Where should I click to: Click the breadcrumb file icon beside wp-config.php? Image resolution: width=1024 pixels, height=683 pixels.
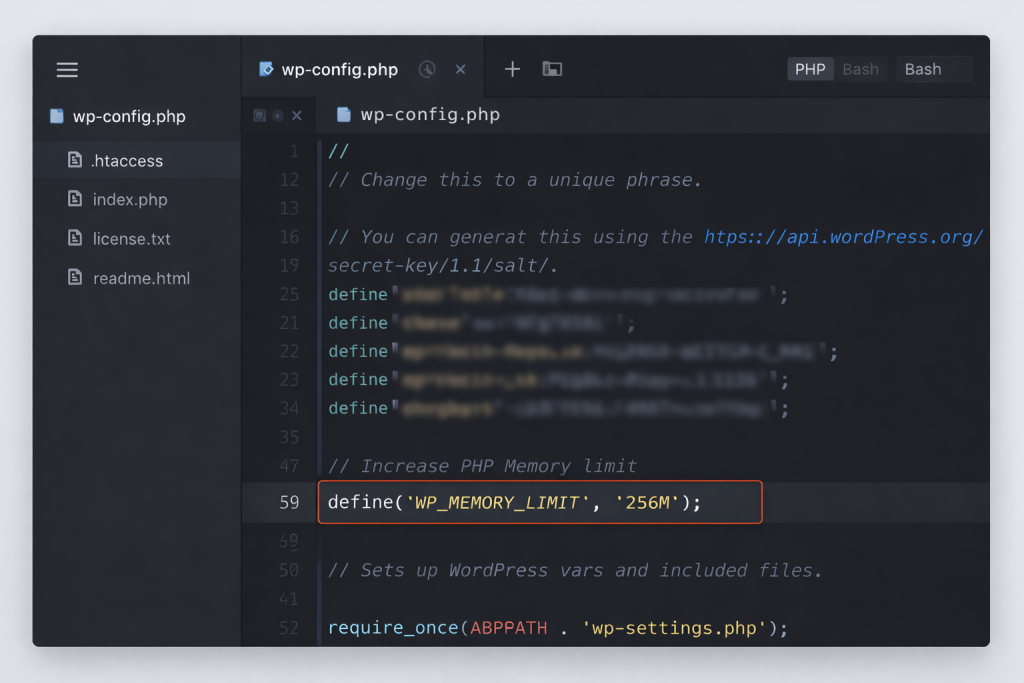[x=344, y=115]
